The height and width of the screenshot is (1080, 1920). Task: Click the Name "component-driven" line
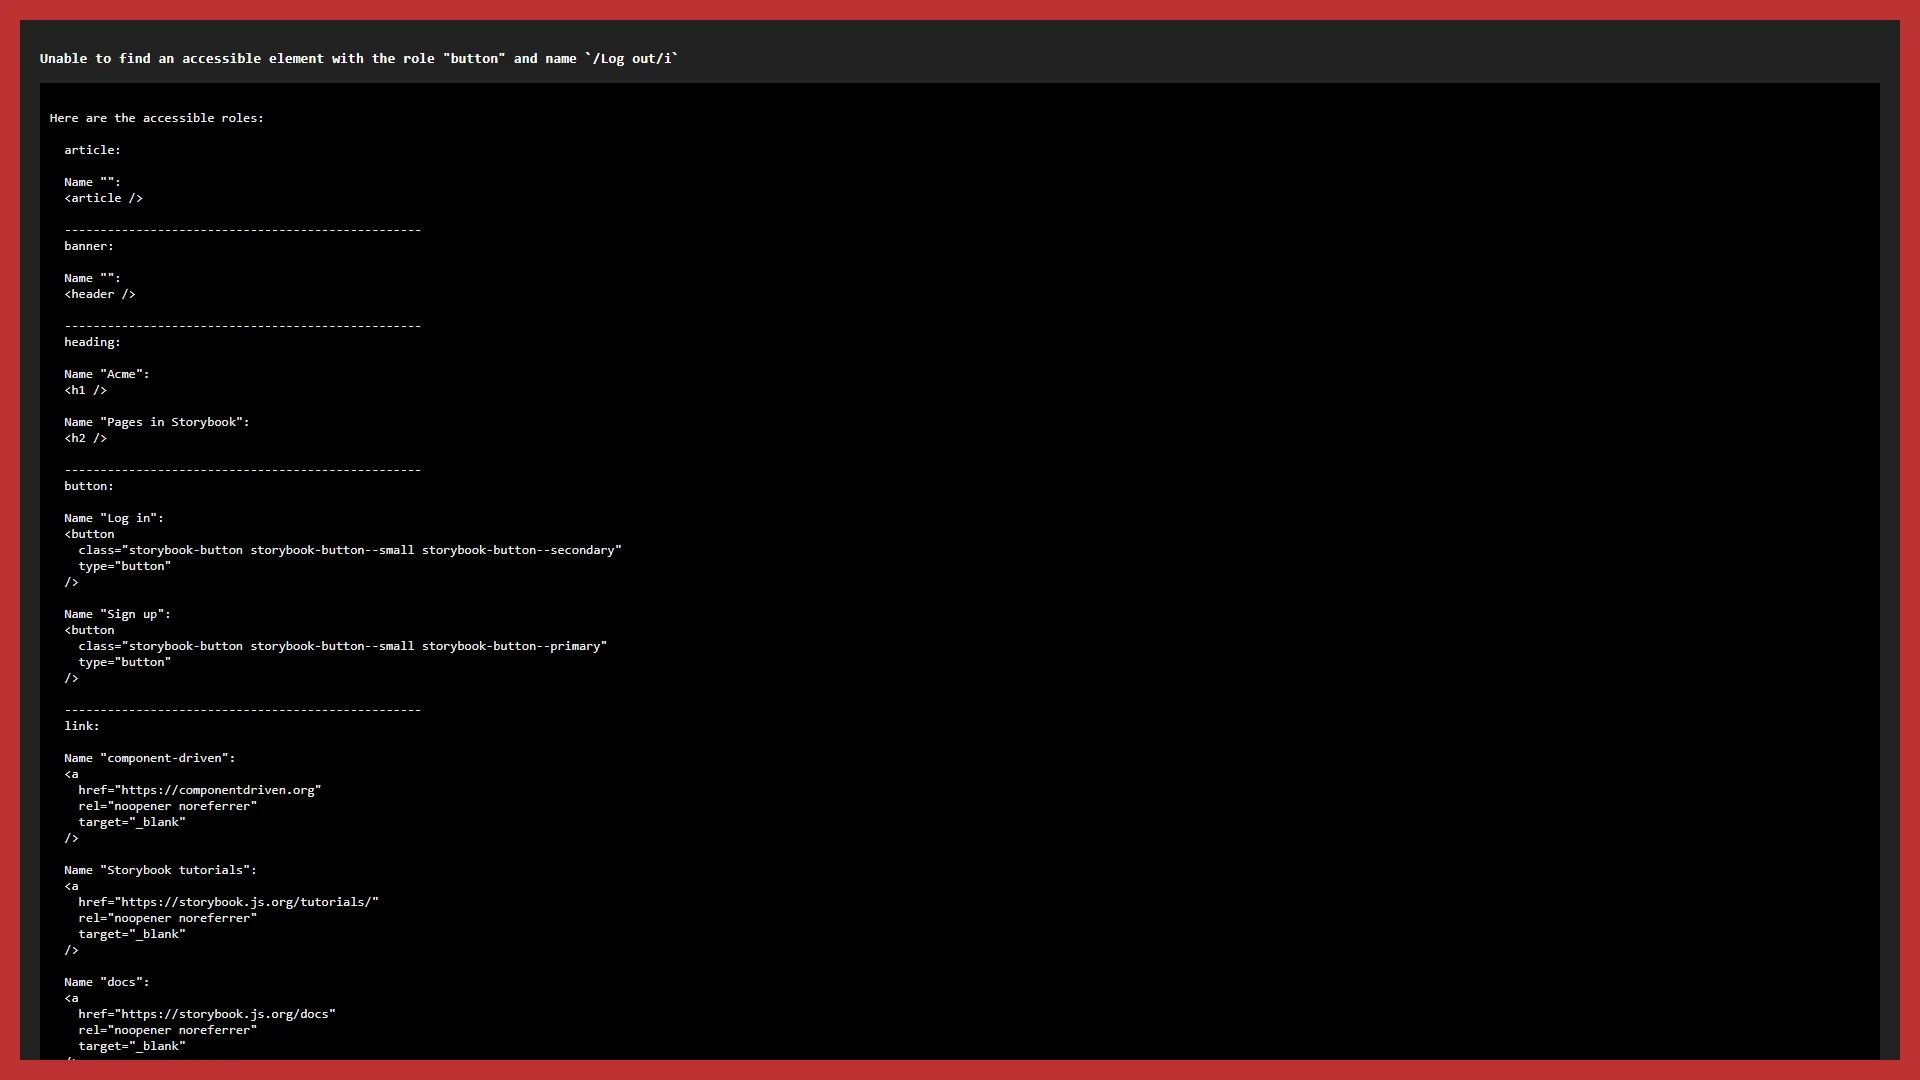coord(150,758)
